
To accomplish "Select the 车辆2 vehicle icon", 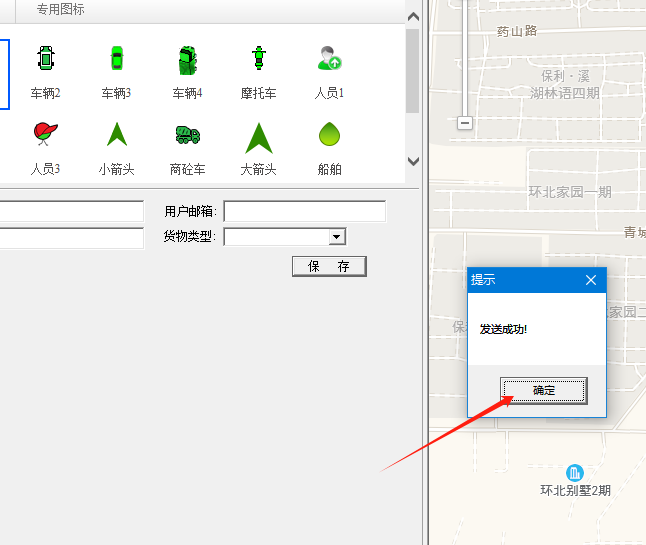I will [x=46, y=58].
